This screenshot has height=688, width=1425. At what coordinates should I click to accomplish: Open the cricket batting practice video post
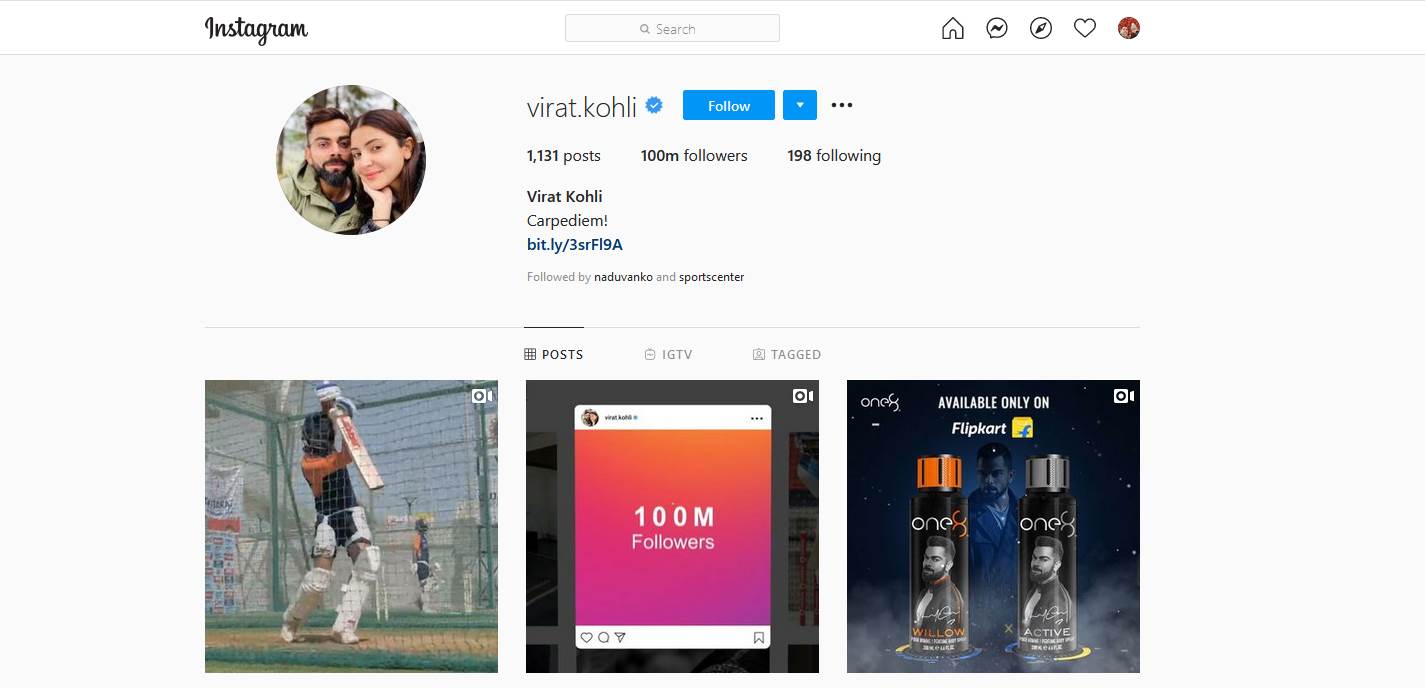pyautogui.click(x=351, y=526)
